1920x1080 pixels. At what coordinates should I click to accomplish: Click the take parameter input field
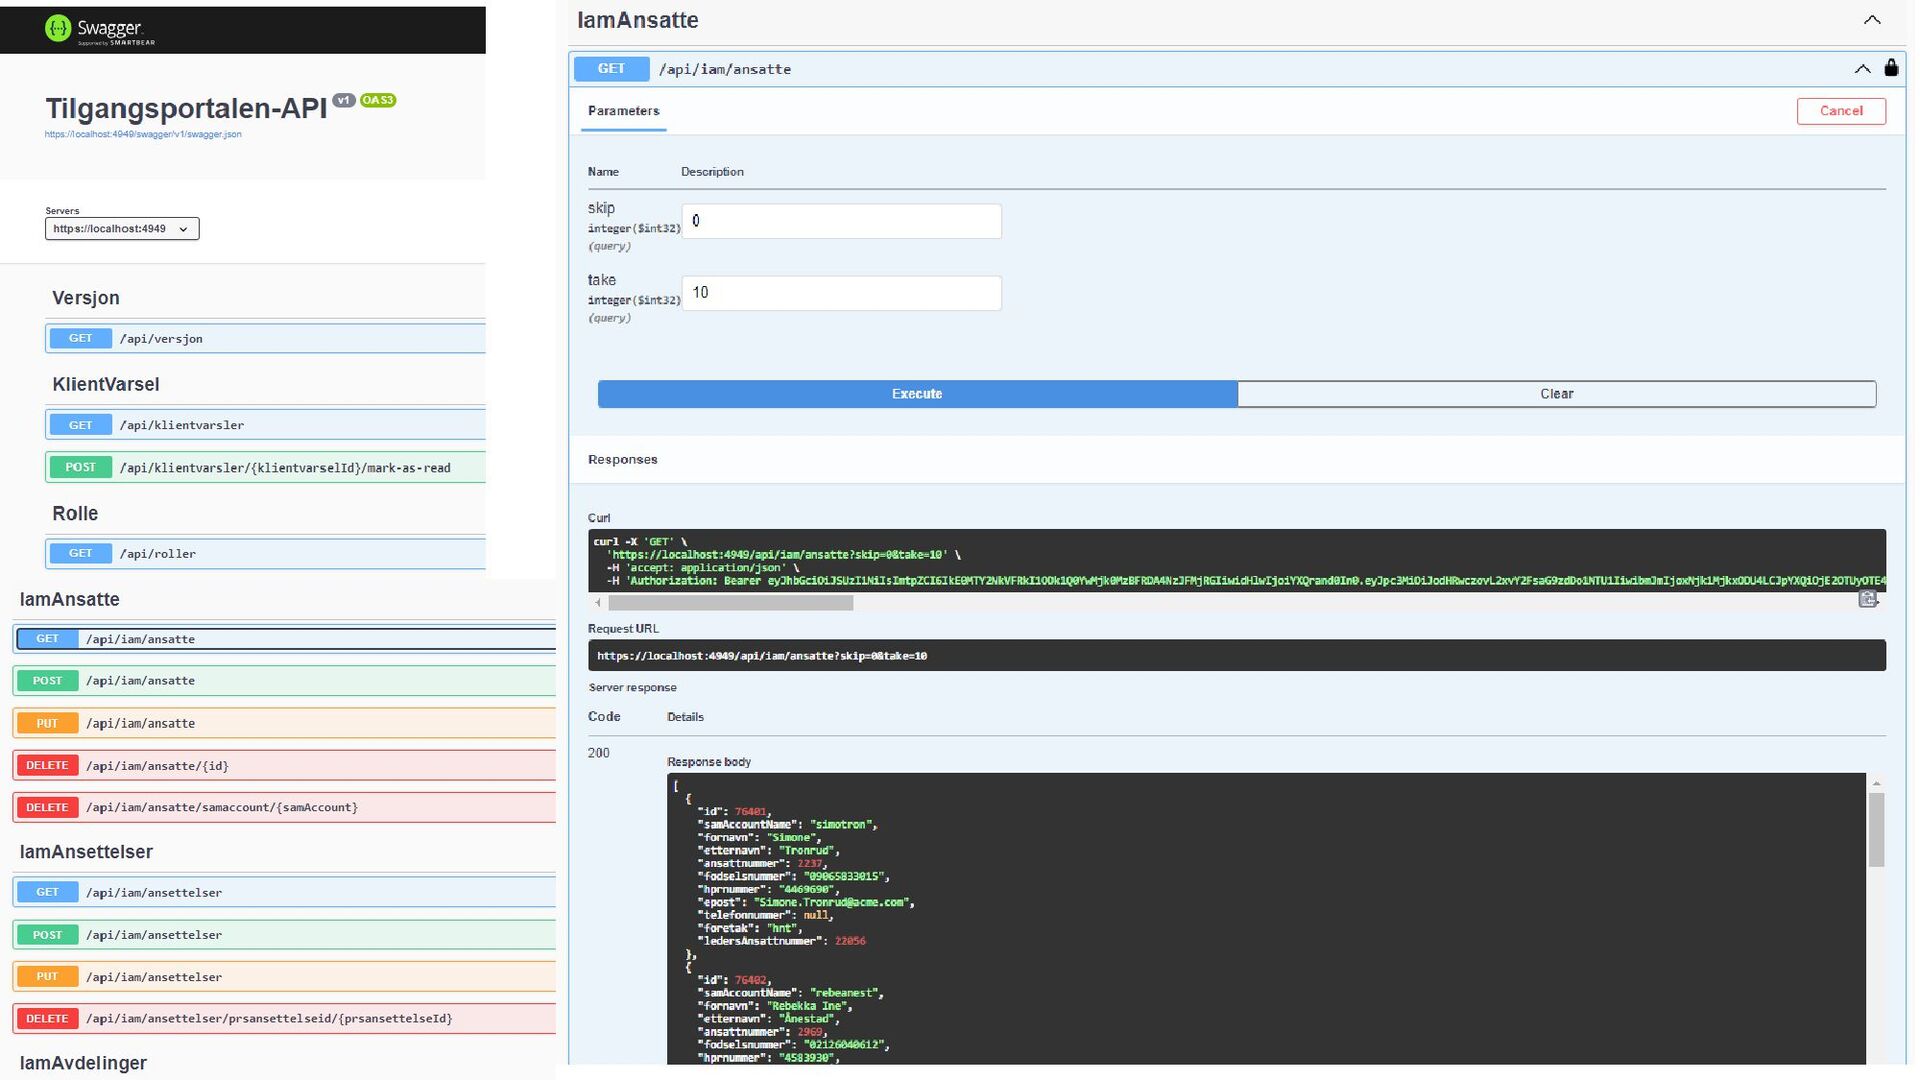[841, 293]
